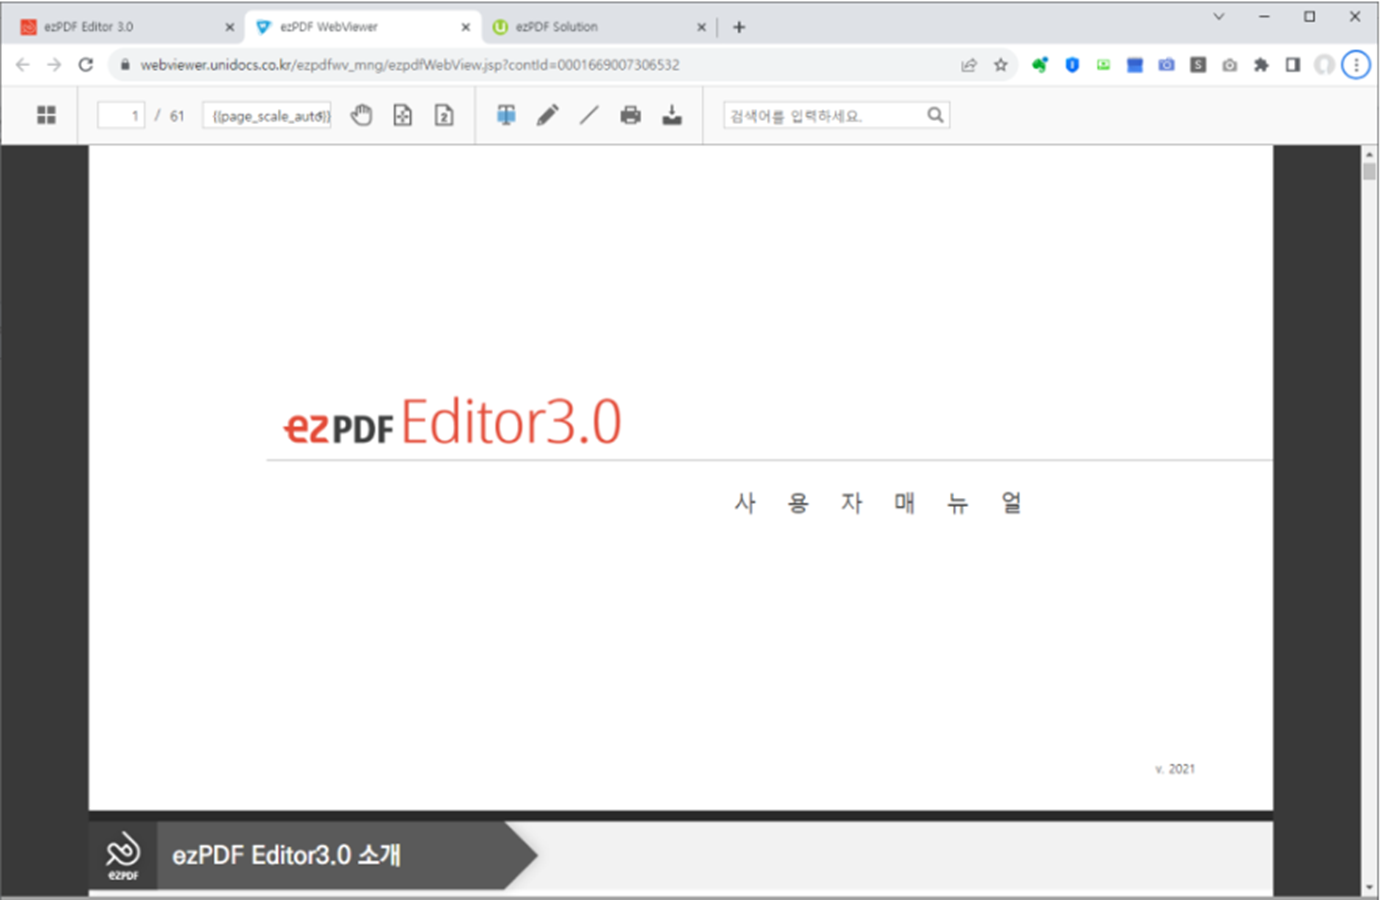Screen dimensions: 1382x900
Task: Close the ezPDF Solution tab
Action: tap(701, 27)
